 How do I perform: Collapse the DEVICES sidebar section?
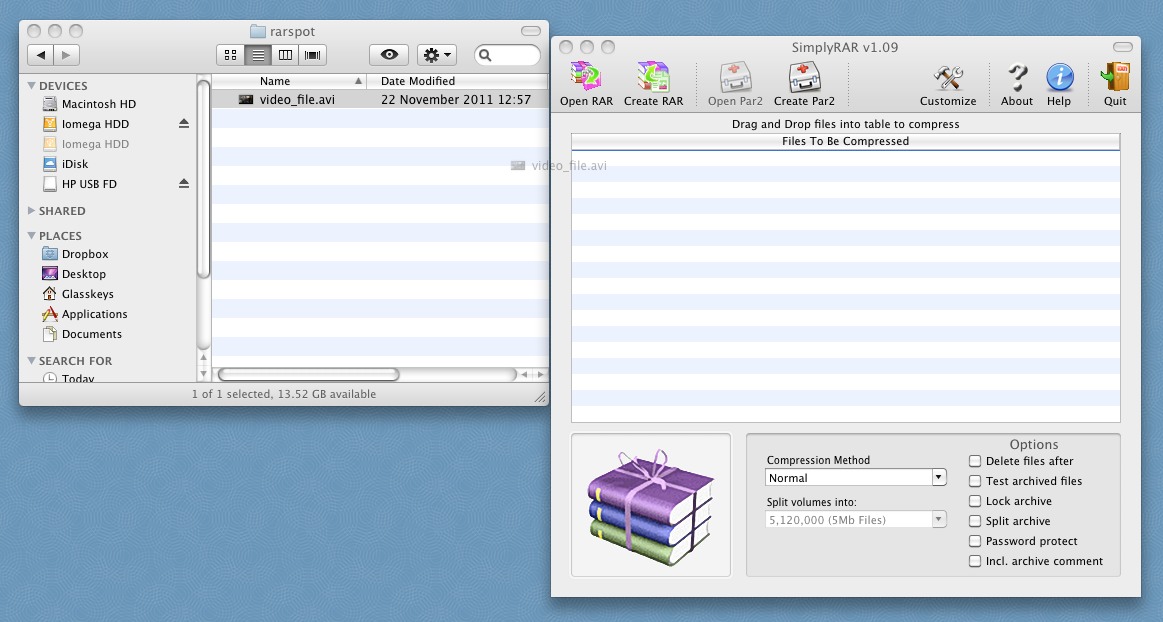click(31, 86)
